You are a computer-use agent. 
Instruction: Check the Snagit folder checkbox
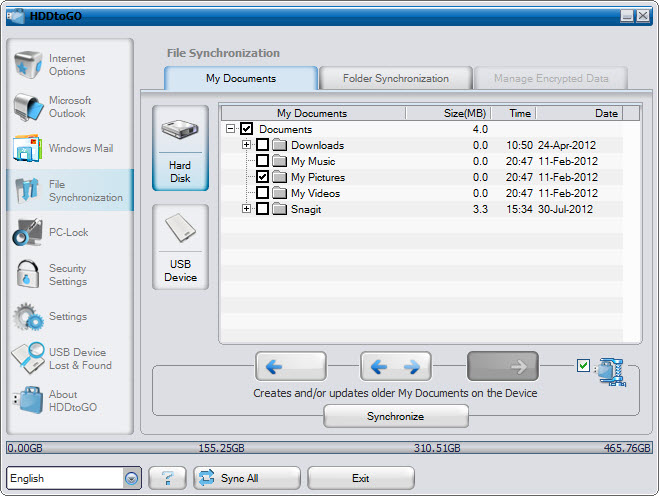point(262,208)
